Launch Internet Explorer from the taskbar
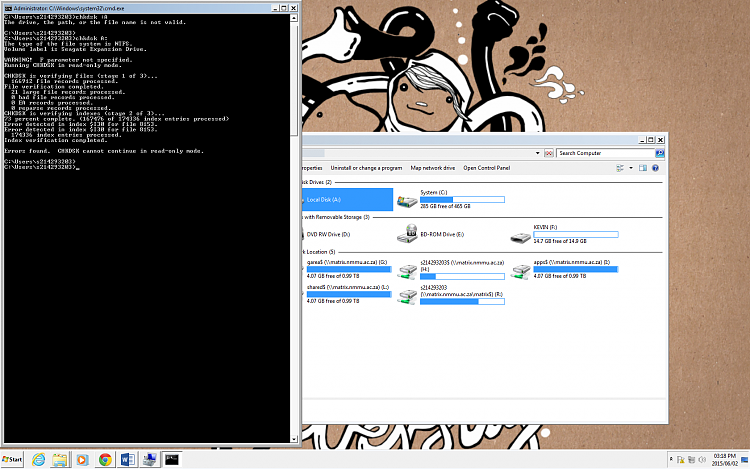The image size is (750, 469). click(38, 460)
